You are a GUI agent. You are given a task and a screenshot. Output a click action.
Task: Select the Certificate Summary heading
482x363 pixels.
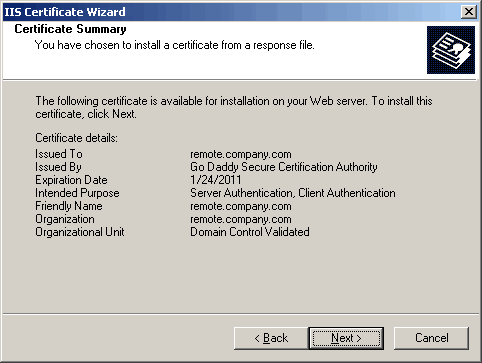(x=70, y=29)
